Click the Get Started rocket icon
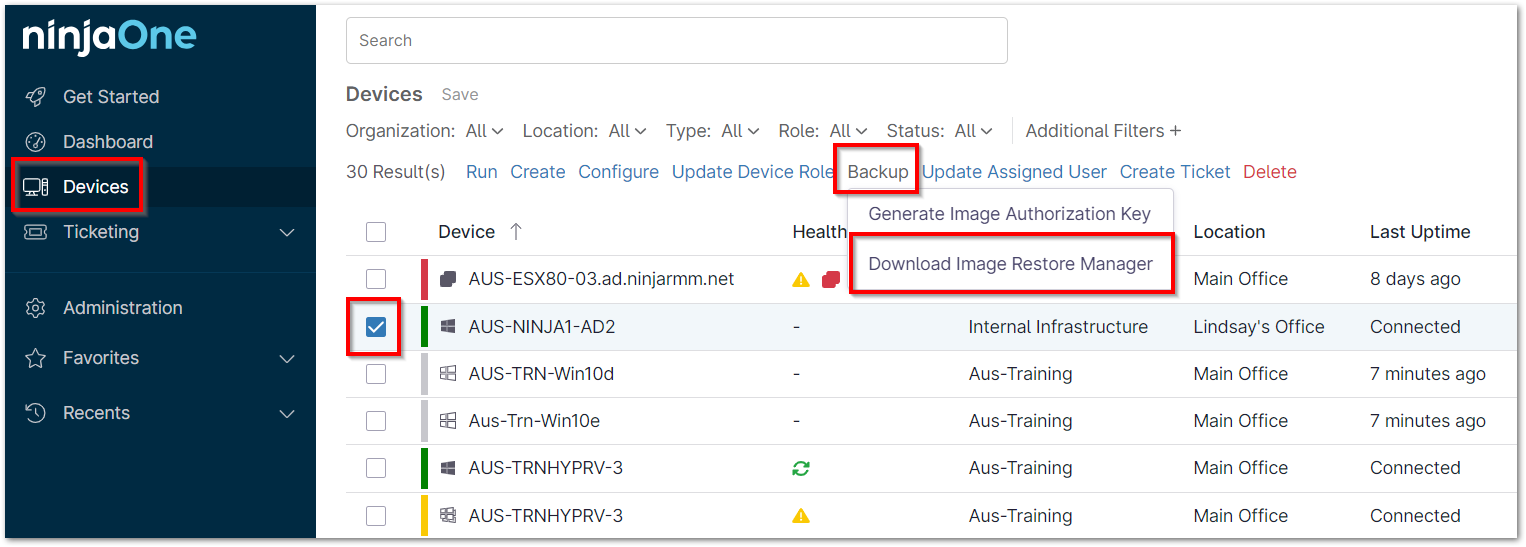This screenshot has width=1526, height=547. click(x=36, y=97)
